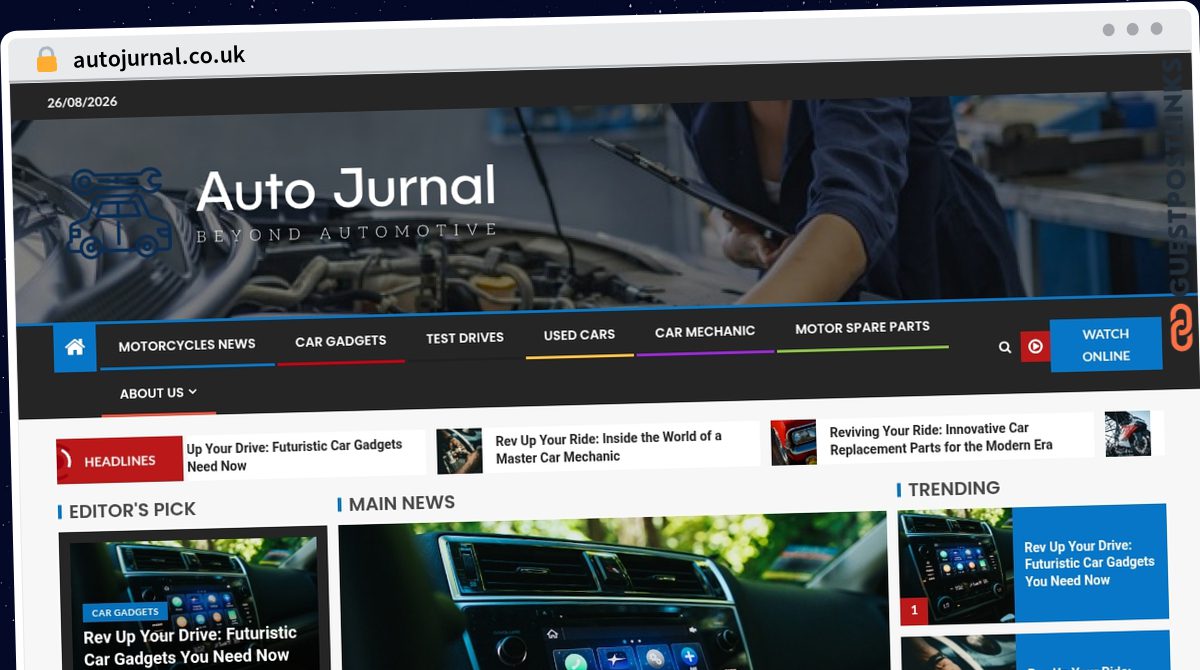This screenshot has height=670, width=1200.
Task: Open Car Gadgets menu item
Action: pos(340,341)
